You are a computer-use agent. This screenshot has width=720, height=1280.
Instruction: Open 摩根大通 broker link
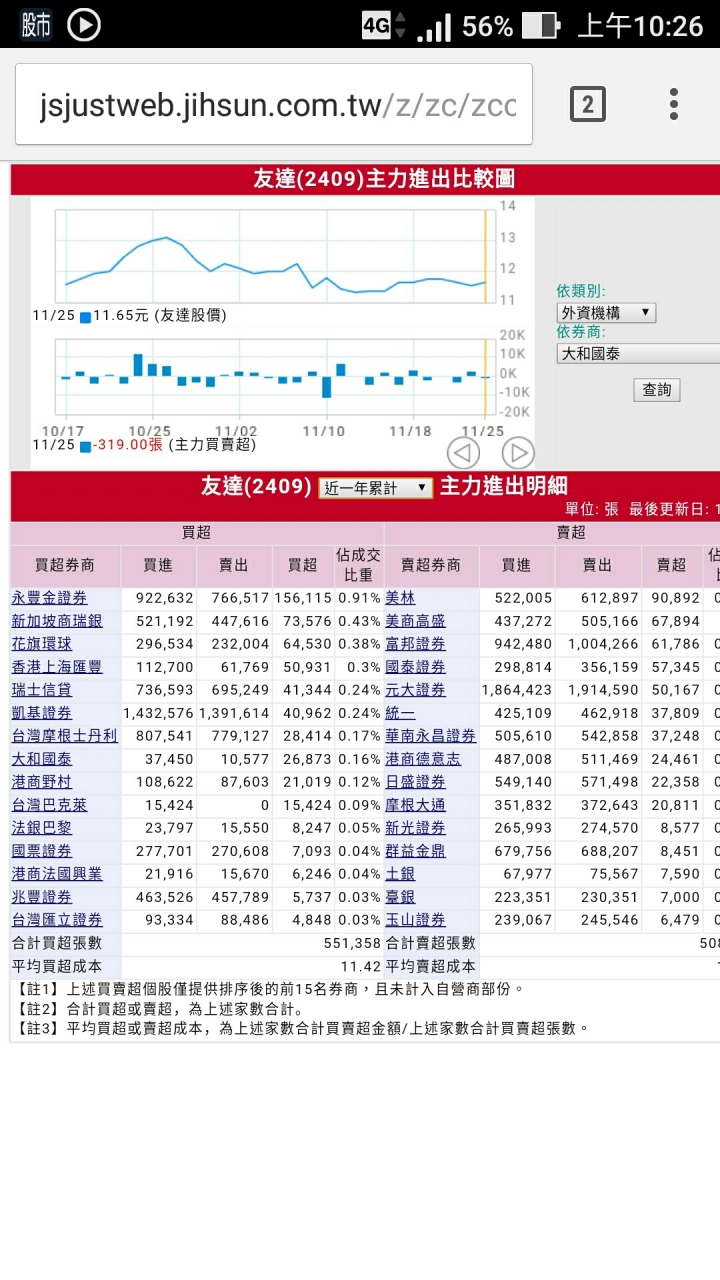coord(415,805)
